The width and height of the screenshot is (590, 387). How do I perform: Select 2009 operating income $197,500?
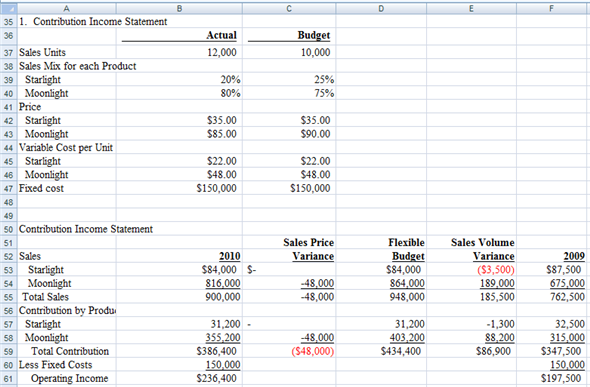tap(561, 378)
